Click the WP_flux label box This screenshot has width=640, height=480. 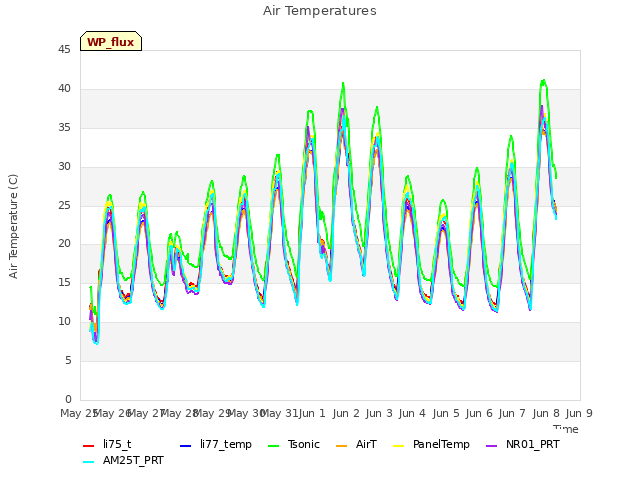(x=111, y=41)
